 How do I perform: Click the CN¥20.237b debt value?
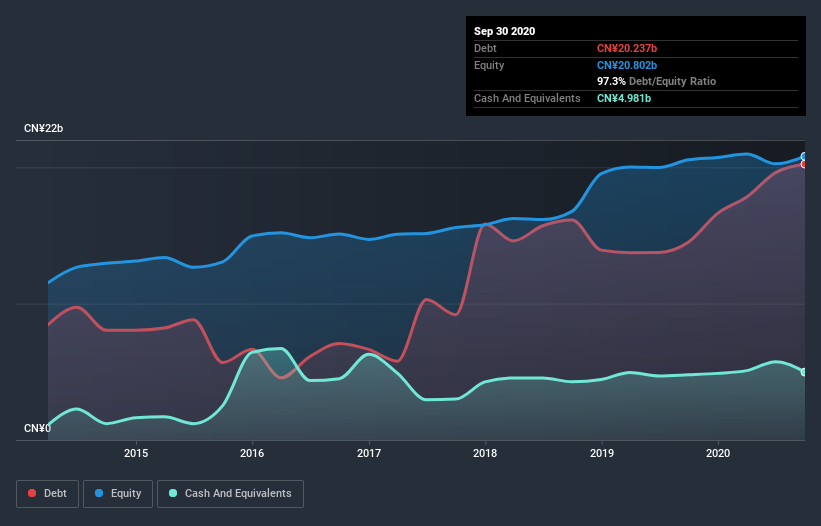coord(627,48)
